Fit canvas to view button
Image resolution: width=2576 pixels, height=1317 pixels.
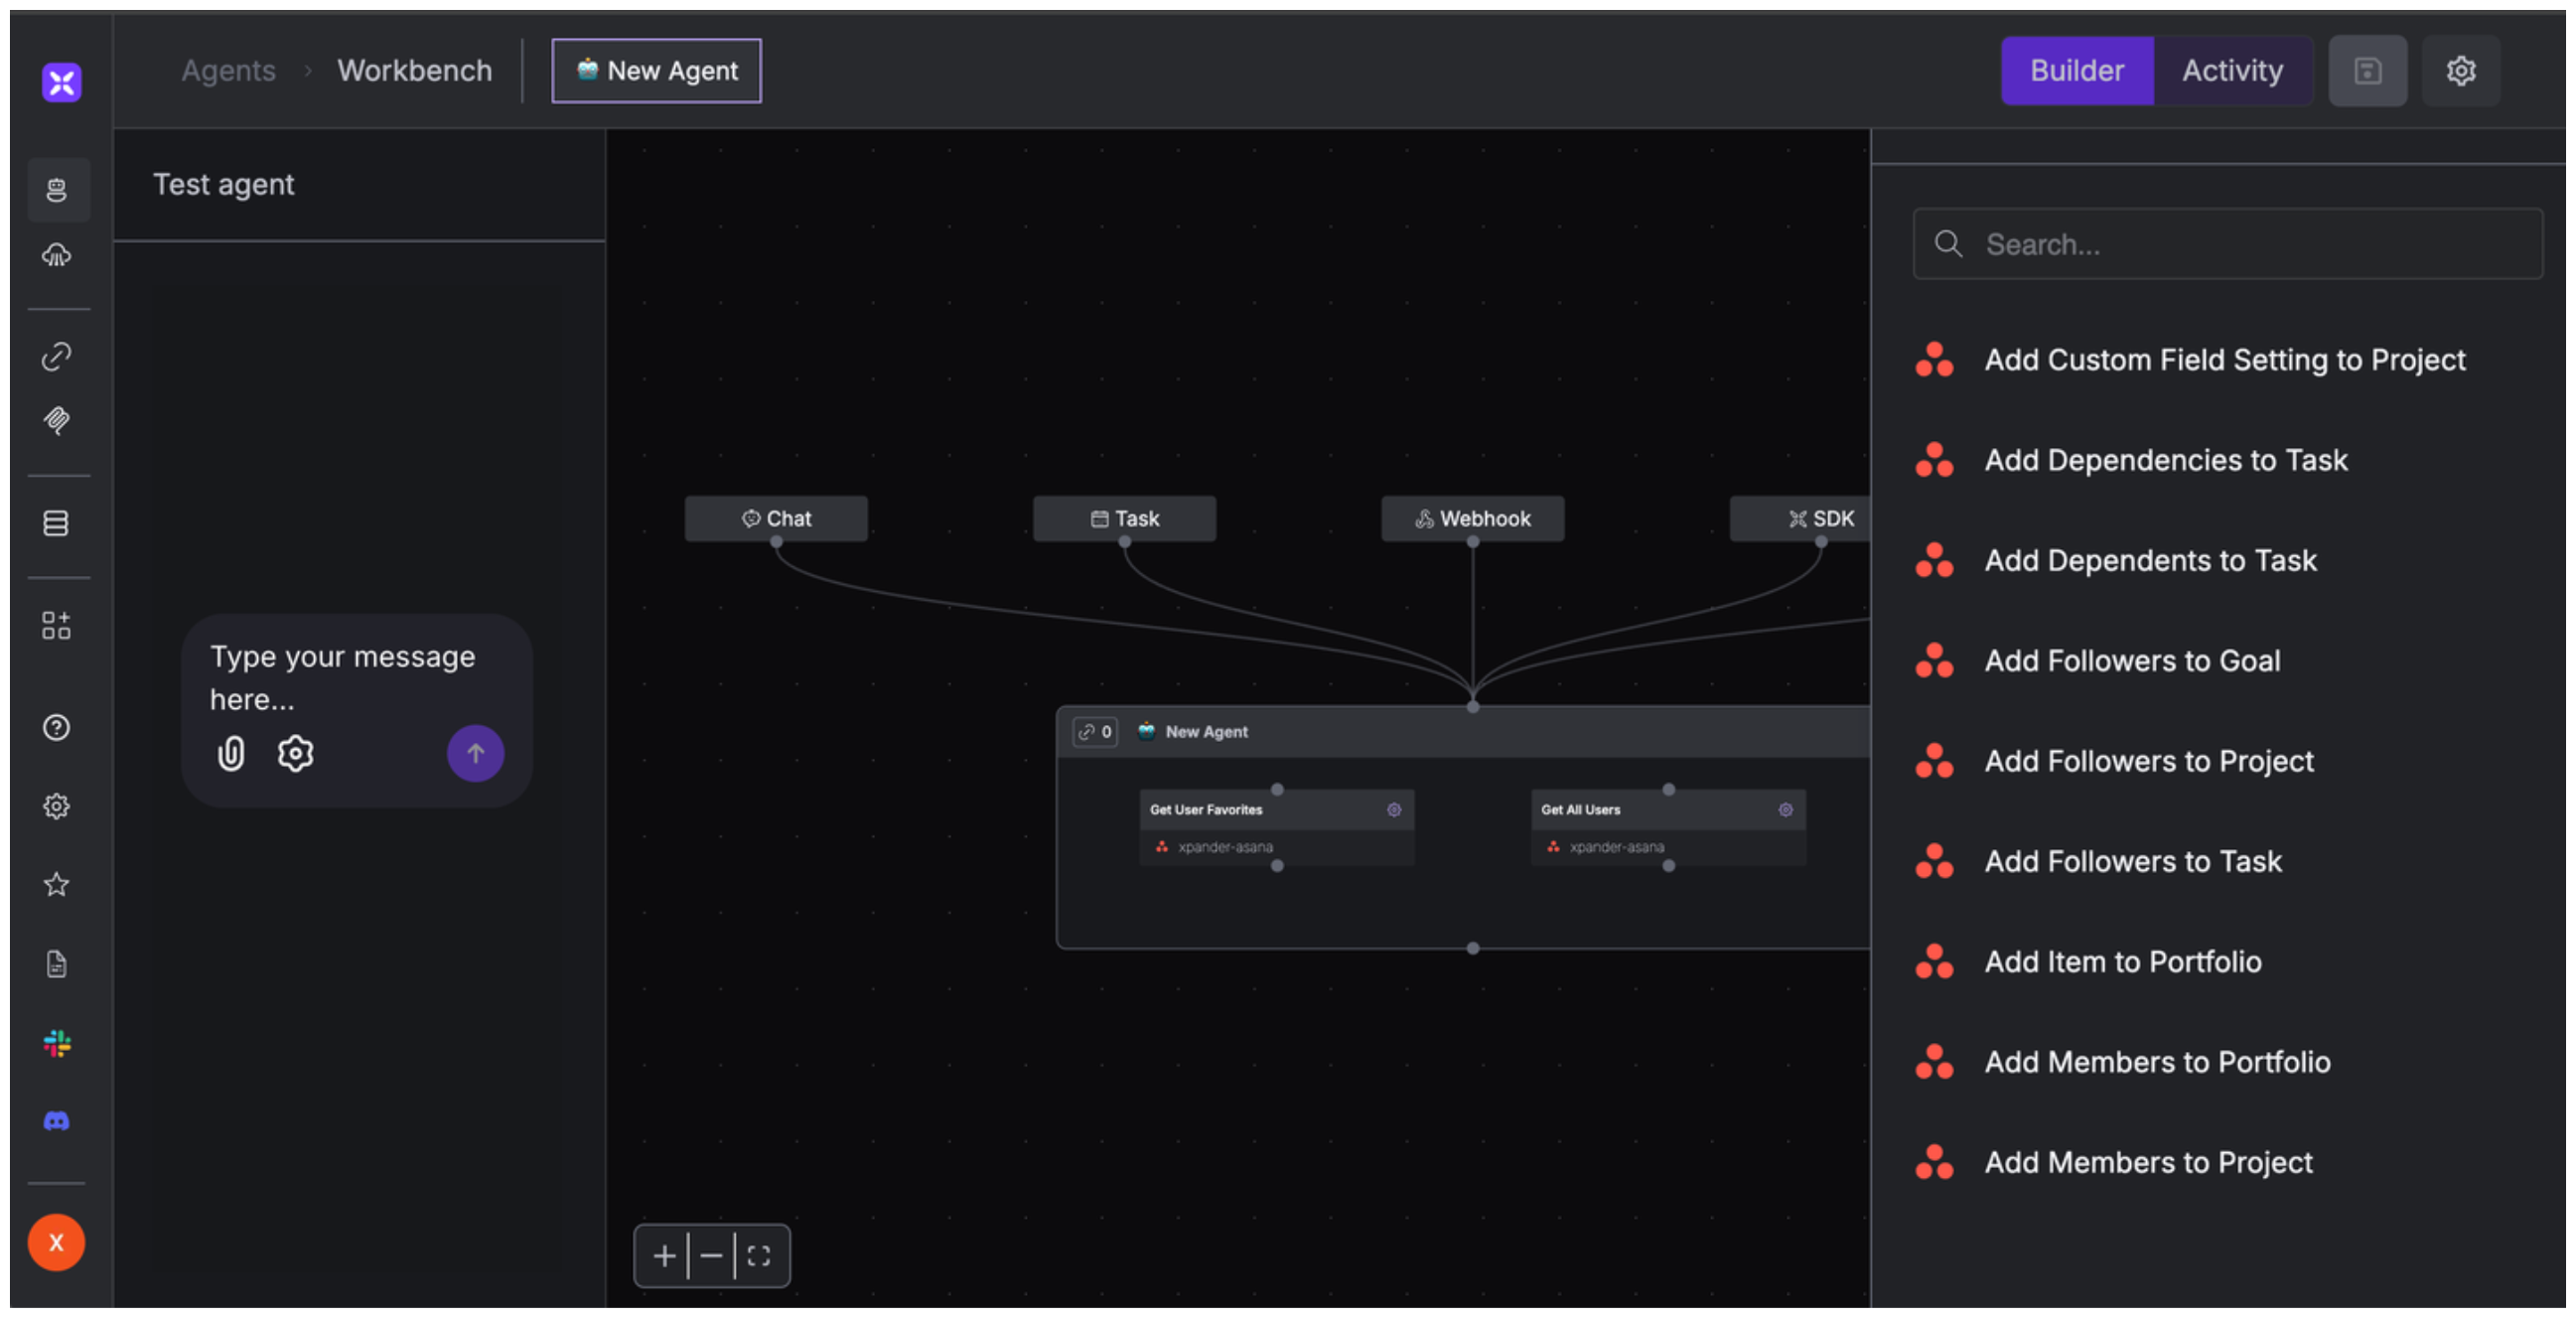click(759, 1256)
